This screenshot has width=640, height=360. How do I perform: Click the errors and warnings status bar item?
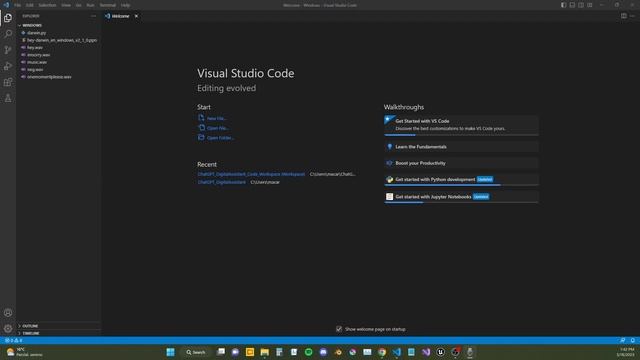click(x=13, y=340)
